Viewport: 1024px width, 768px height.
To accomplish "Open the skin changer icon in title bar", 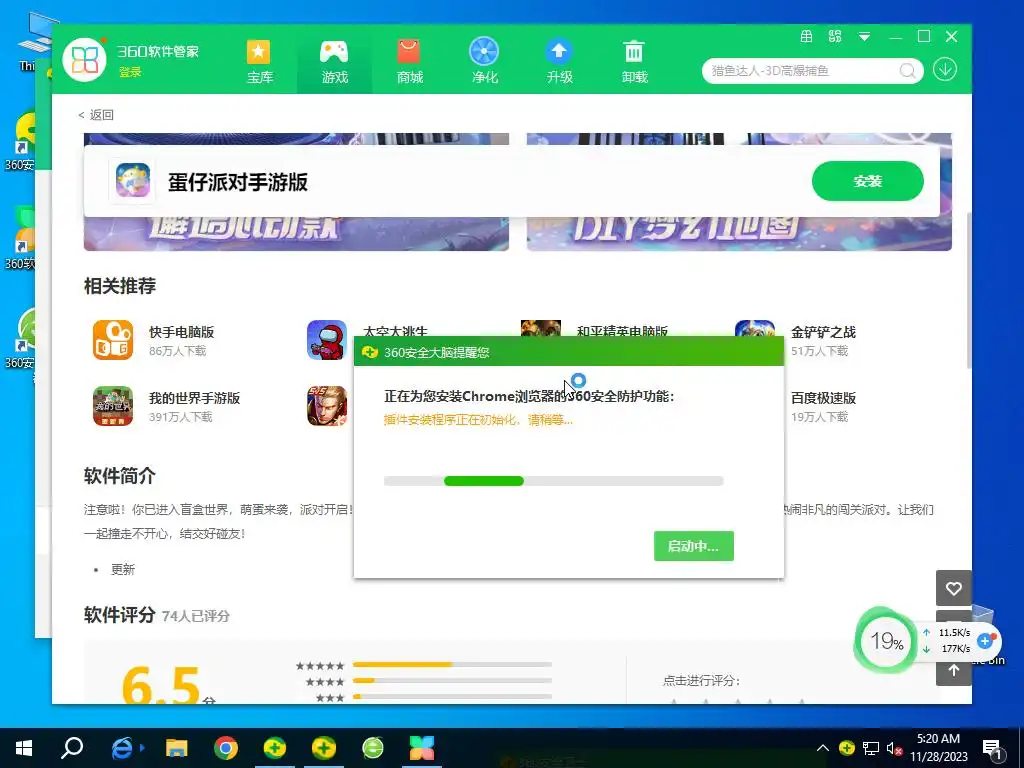I will (x=835, y=37).
